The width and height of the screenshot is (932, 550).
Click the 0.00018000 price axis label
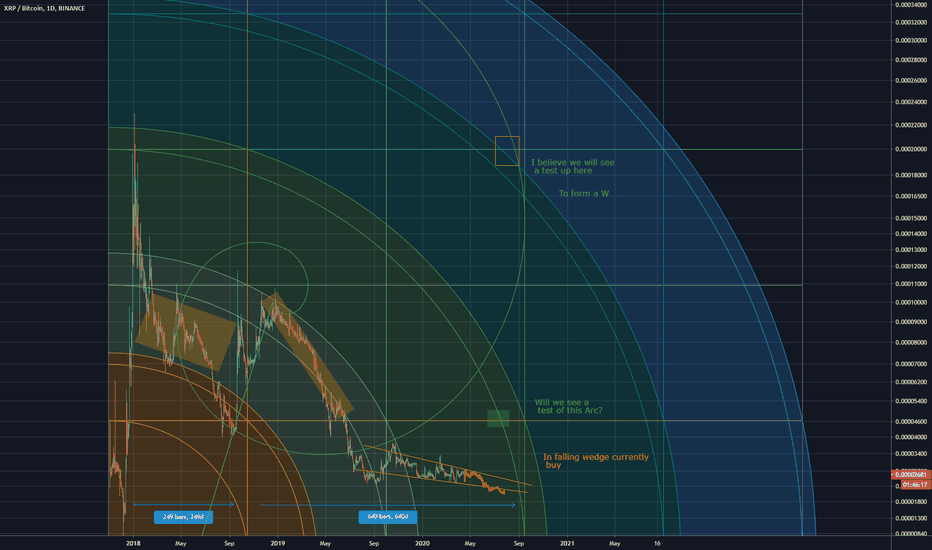(911, 175)
